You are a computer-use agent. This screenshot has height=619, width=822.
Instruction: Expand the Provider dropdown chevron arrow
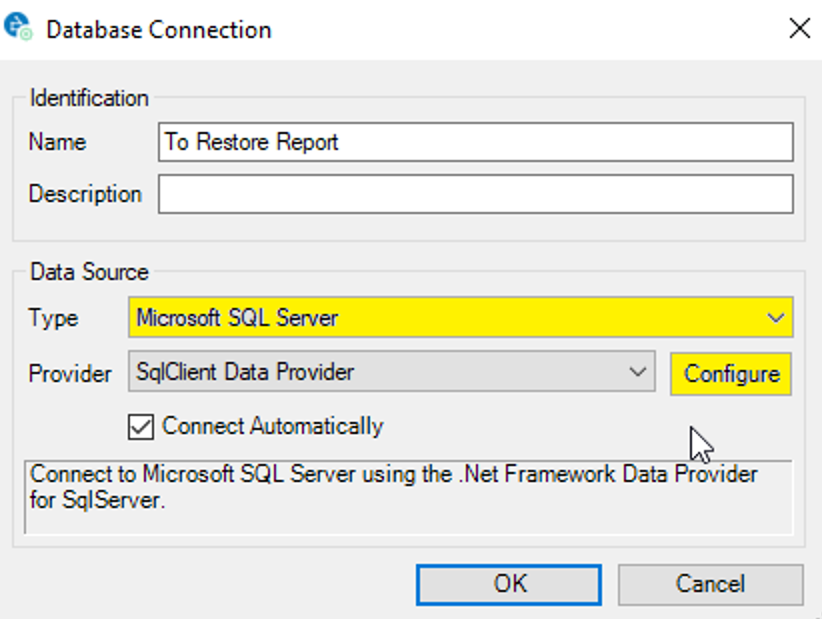(638, 373)
